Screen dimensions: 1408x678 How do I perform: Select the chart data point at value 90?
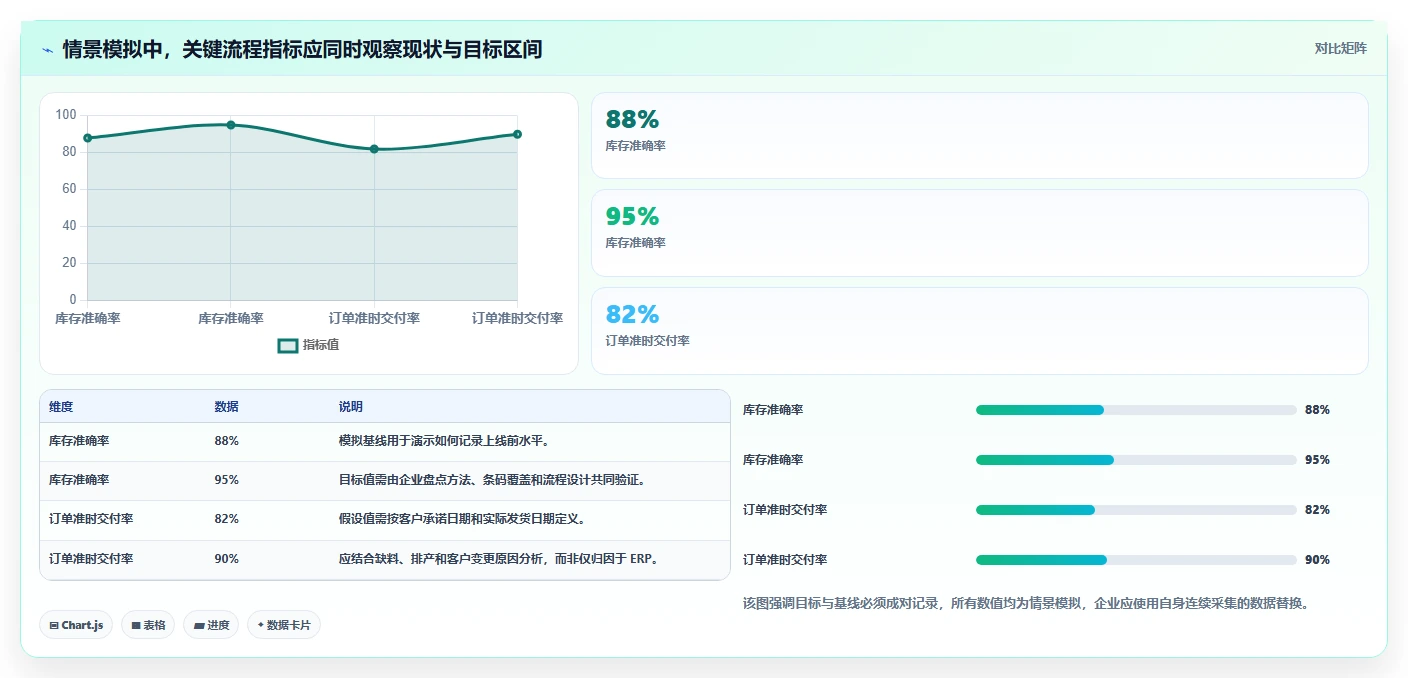[517, 134]
